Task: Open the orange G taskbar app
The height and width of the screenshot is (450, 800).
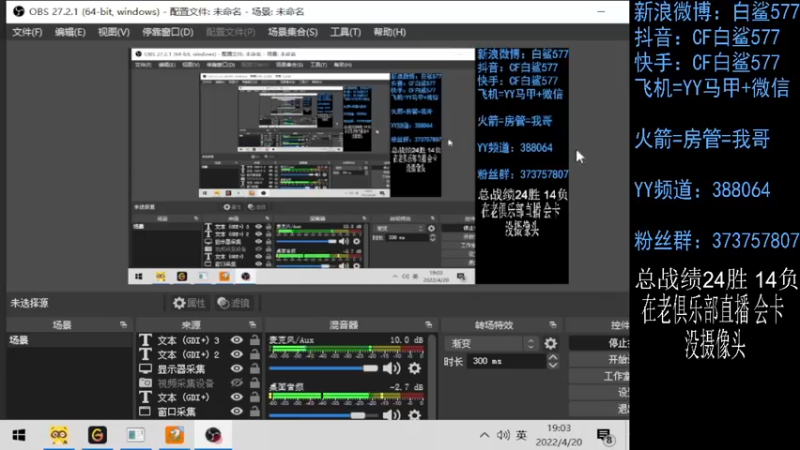Action: 97,435
